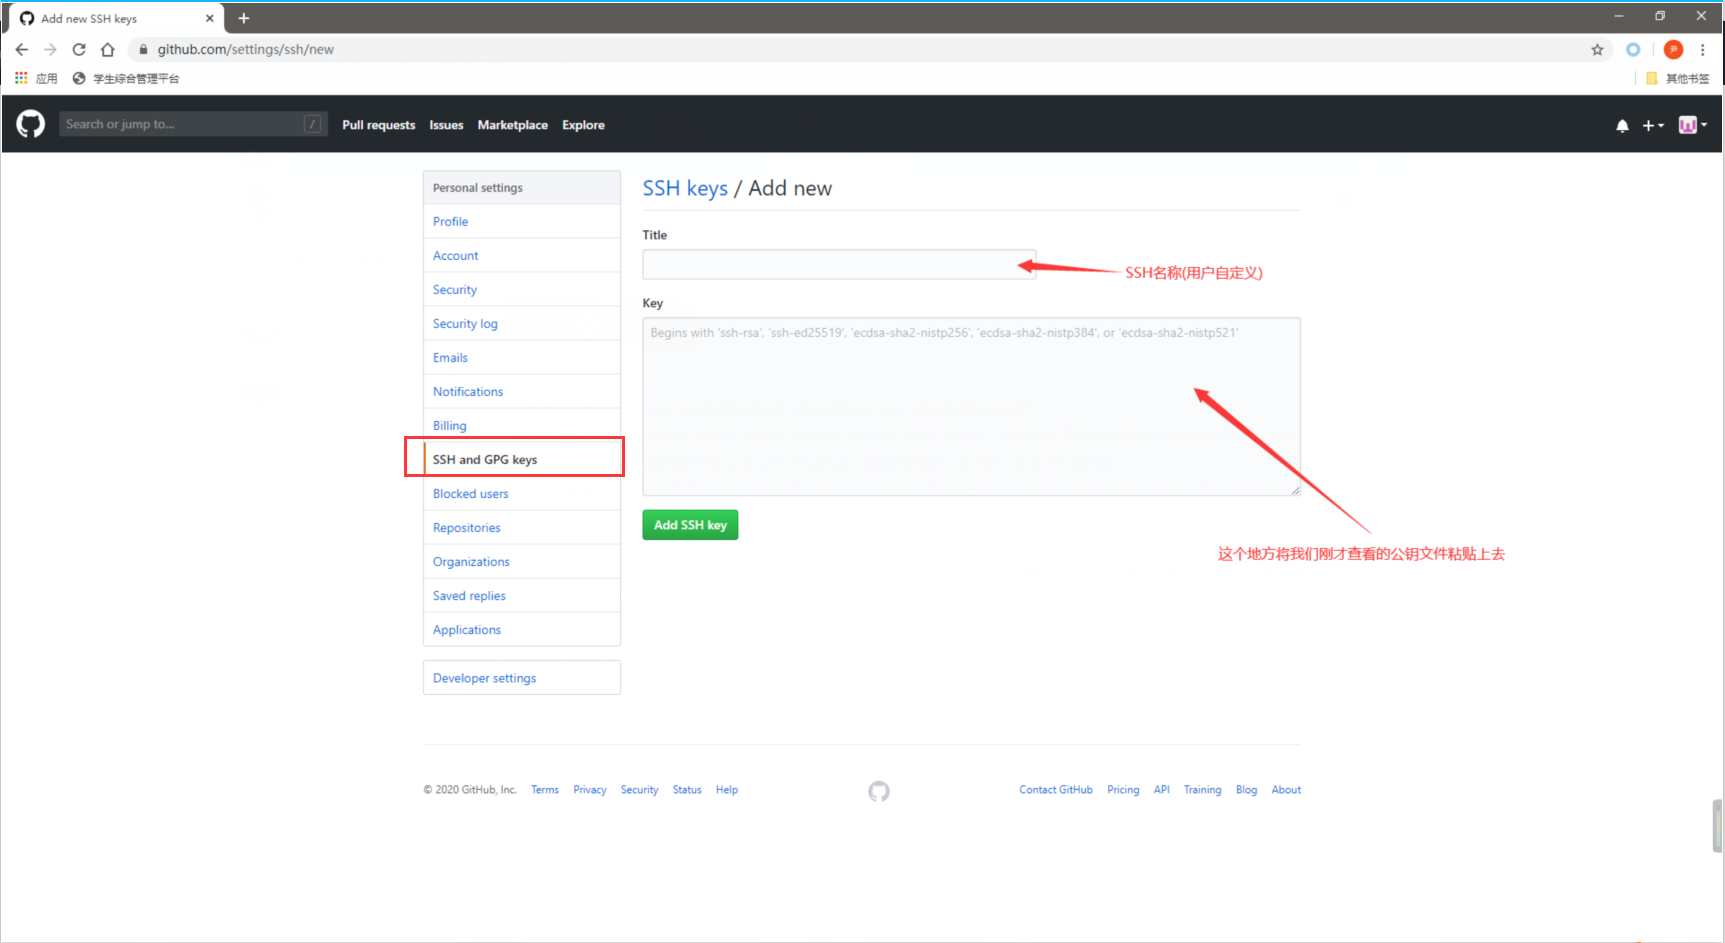
Task: Open the user avatar menu
Action: click(1692, 125)
